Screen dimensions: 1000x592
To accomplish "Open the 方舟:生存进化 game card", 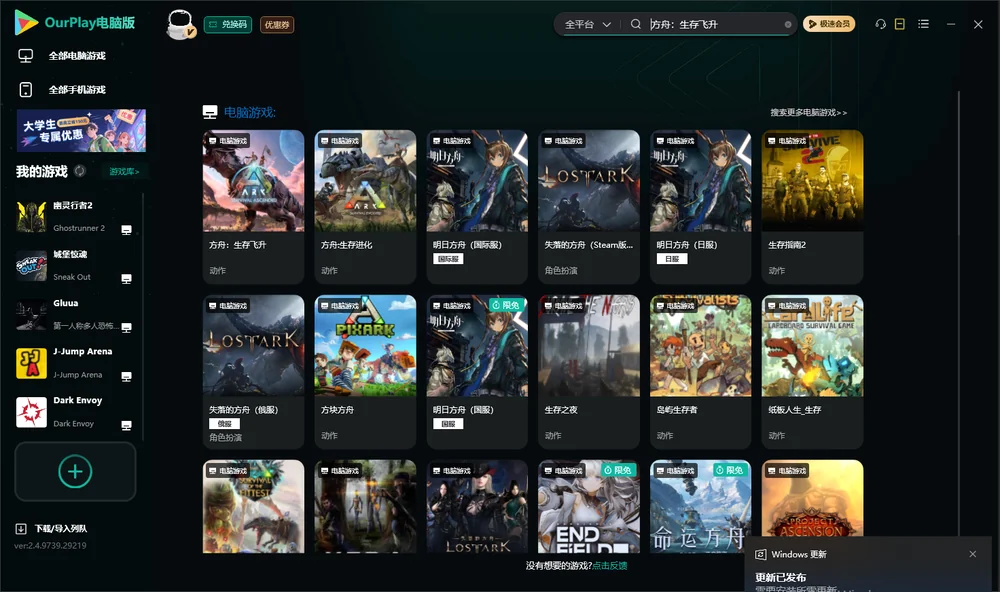I will [x=365, y=207].
